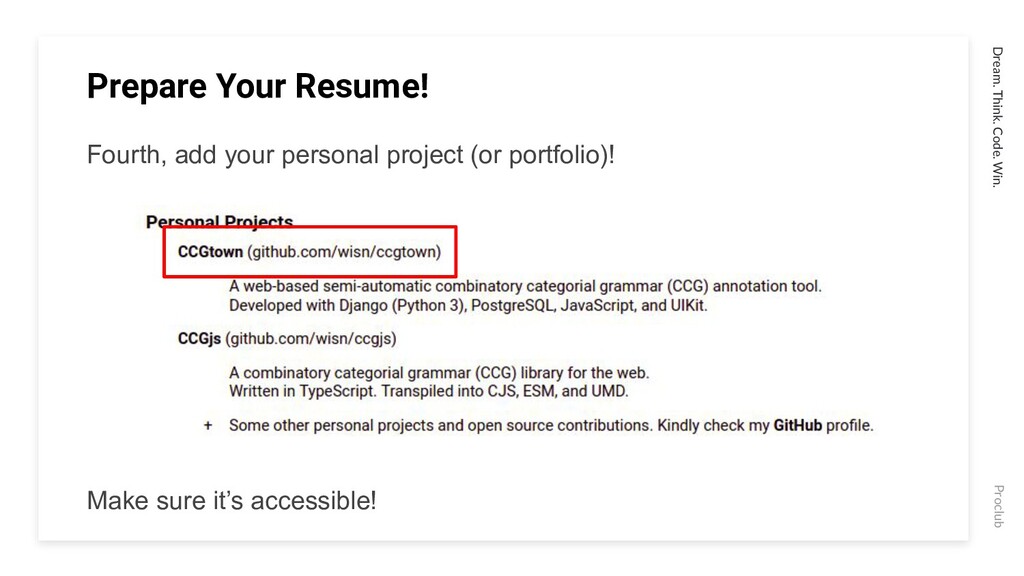This screenshot has height=576, width=1024.
Task: Open the github.com/wisn/ccgjs link
Action: tap(311, 339)
